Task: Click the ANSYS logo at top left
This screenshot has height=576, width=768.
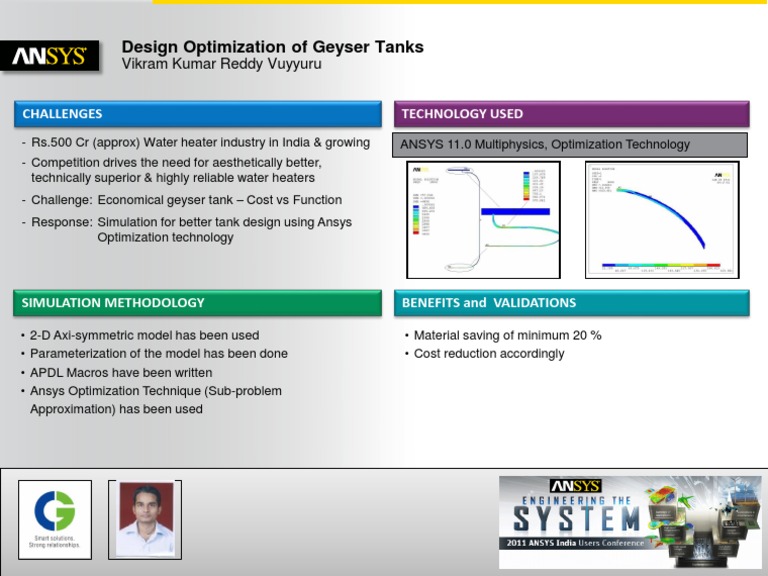Action: [x=49, y=56]
